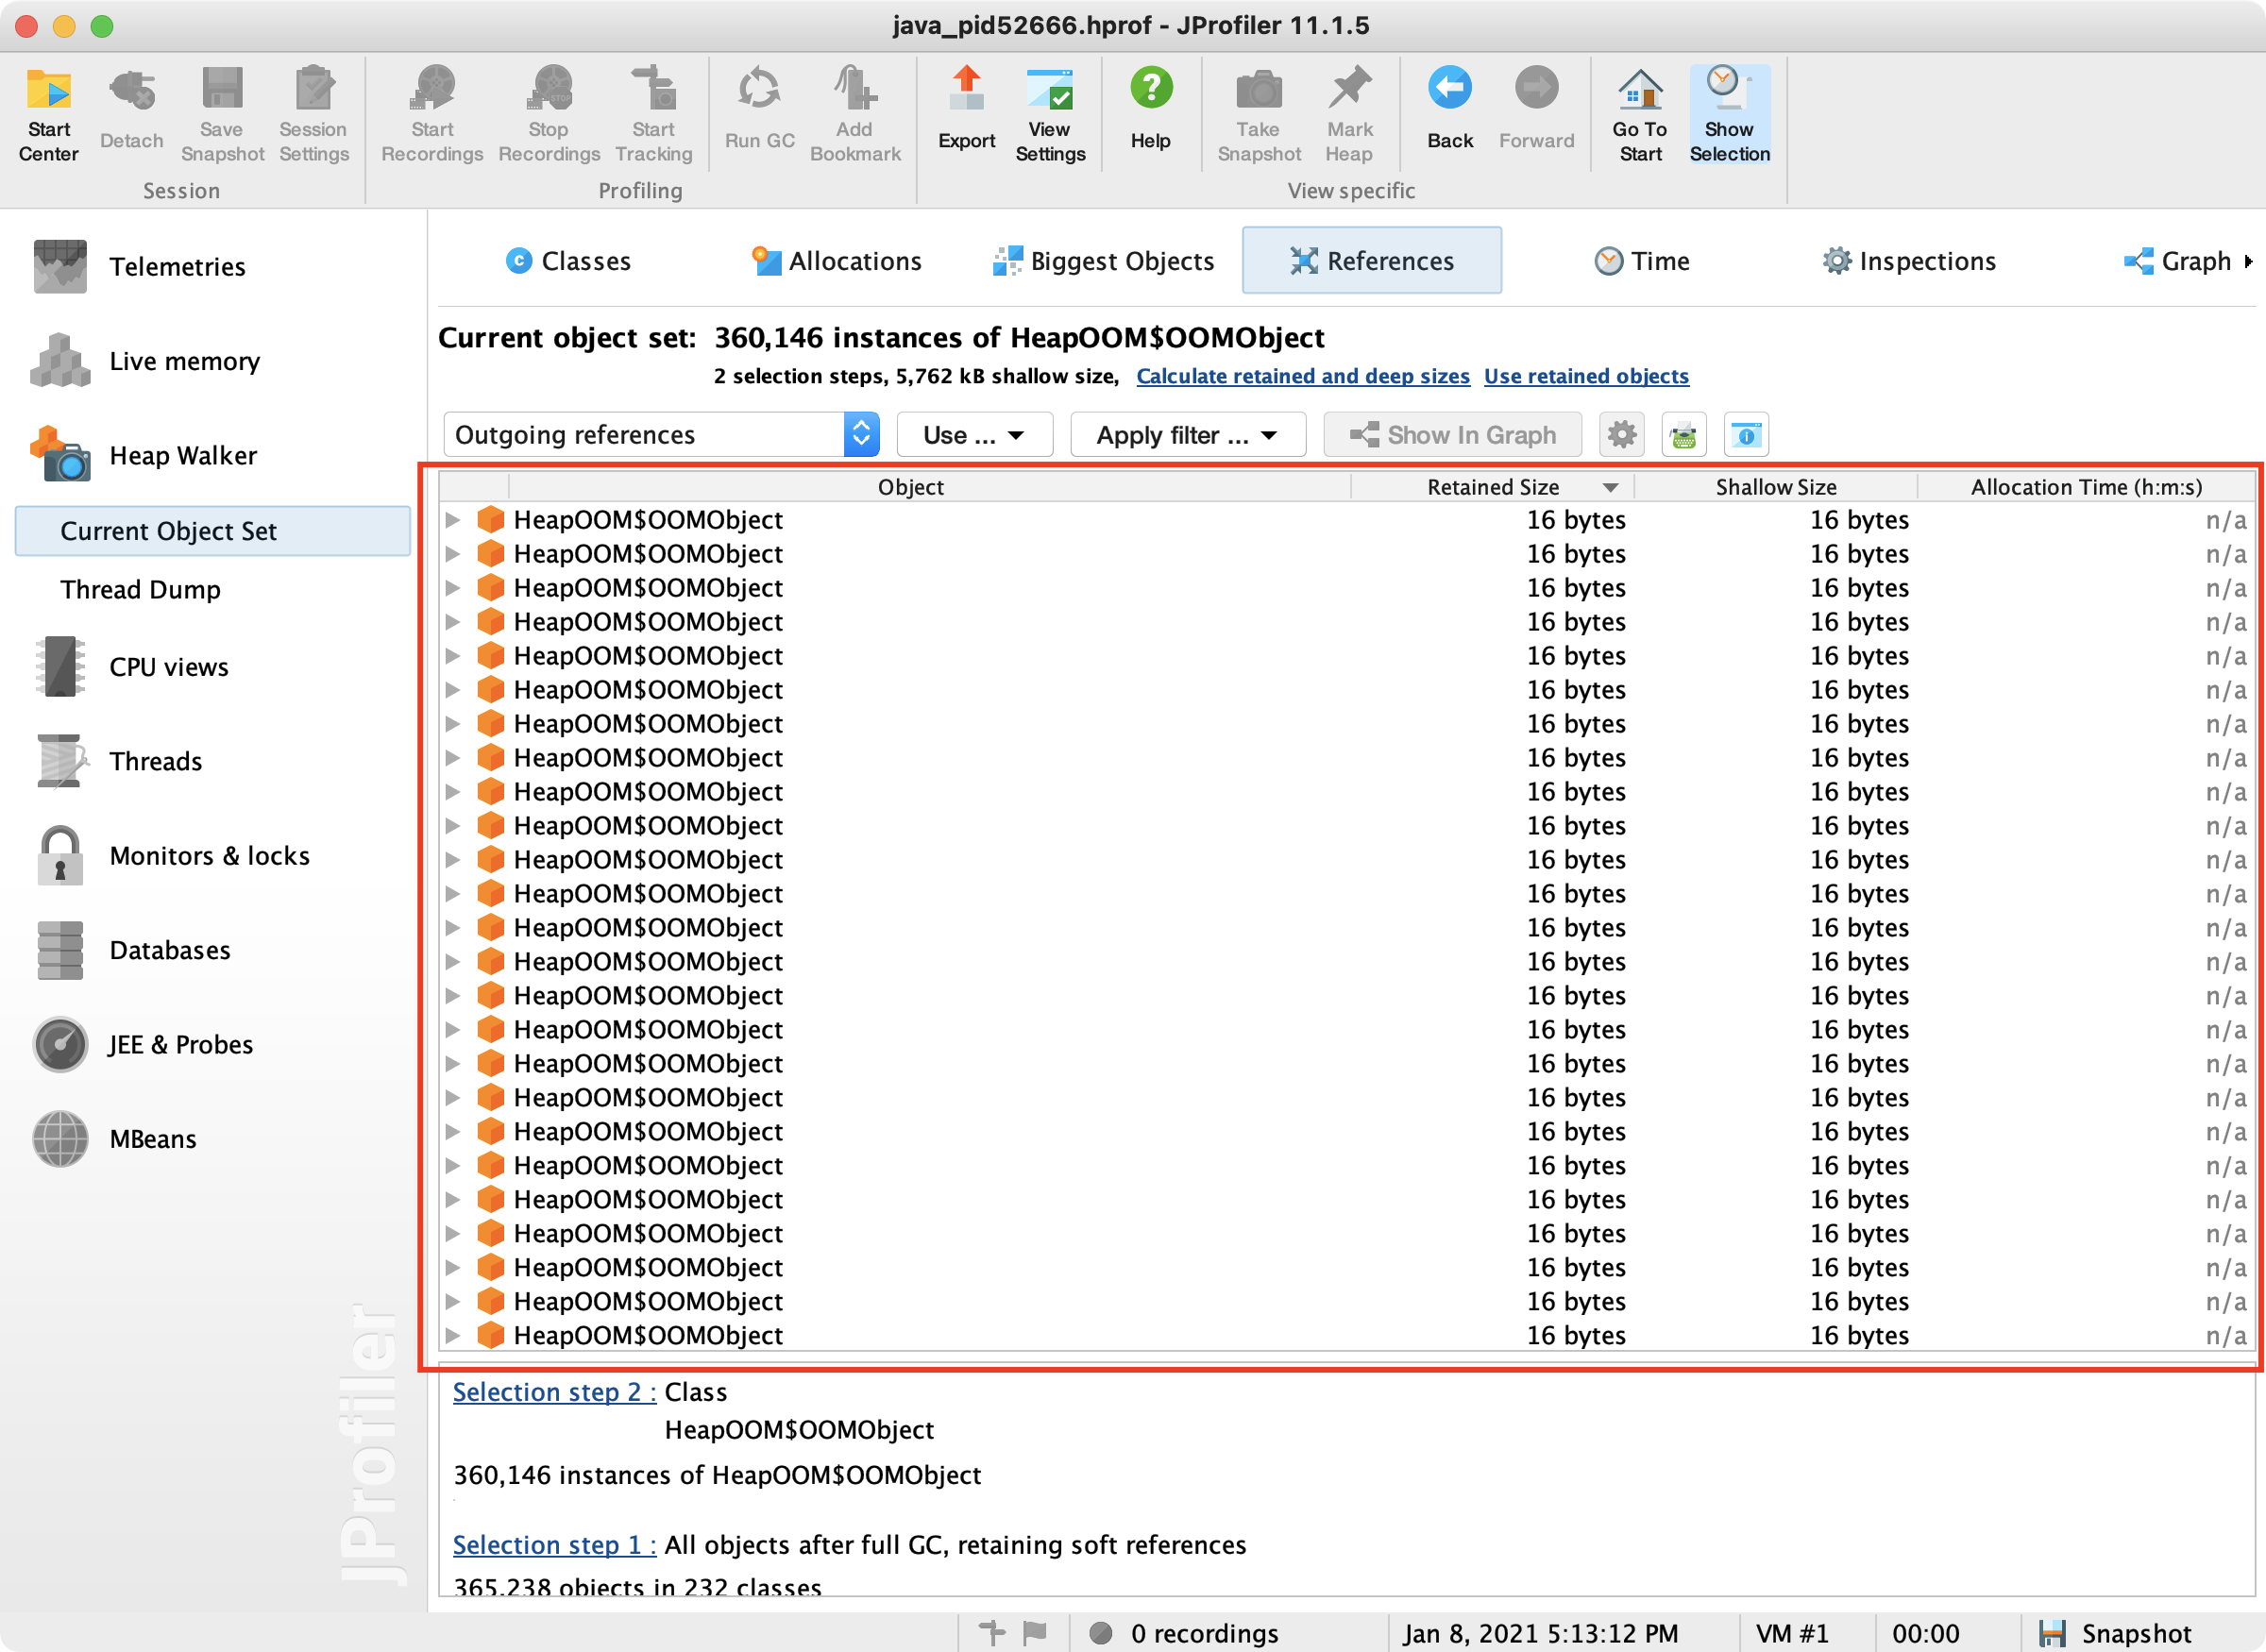Click the Snapshot status bar item
The height and width of the screenshot is (1652, 2266).
point(2115,1633)
